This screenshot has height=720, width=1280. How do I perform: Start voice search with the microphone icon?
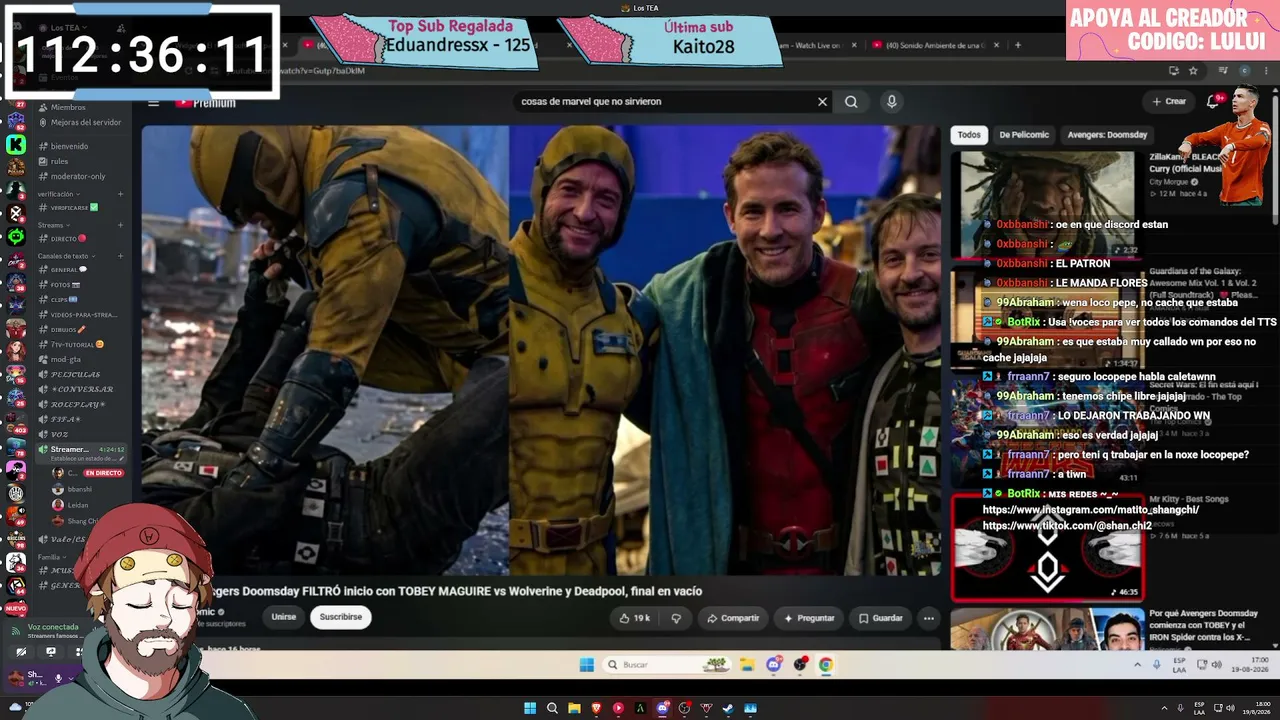891,101
